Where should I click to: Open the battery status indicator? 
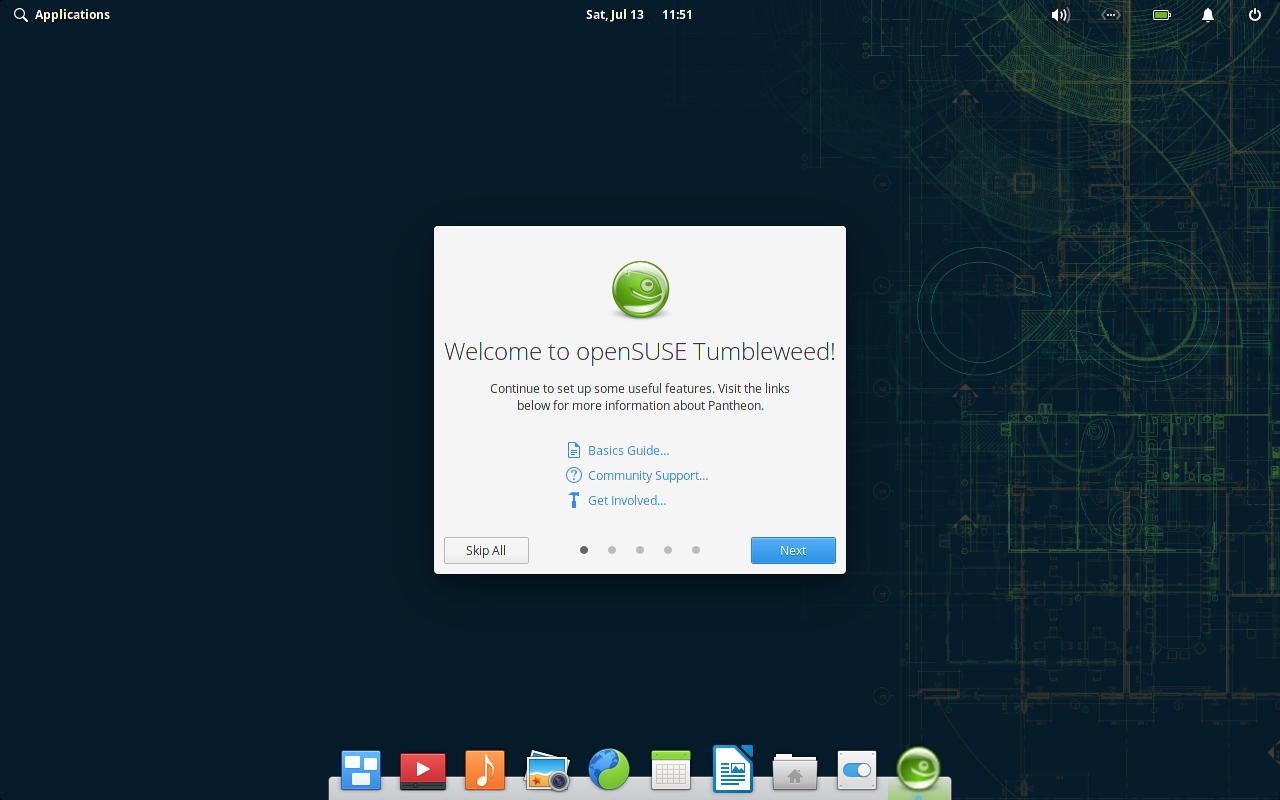(1161, 14)
